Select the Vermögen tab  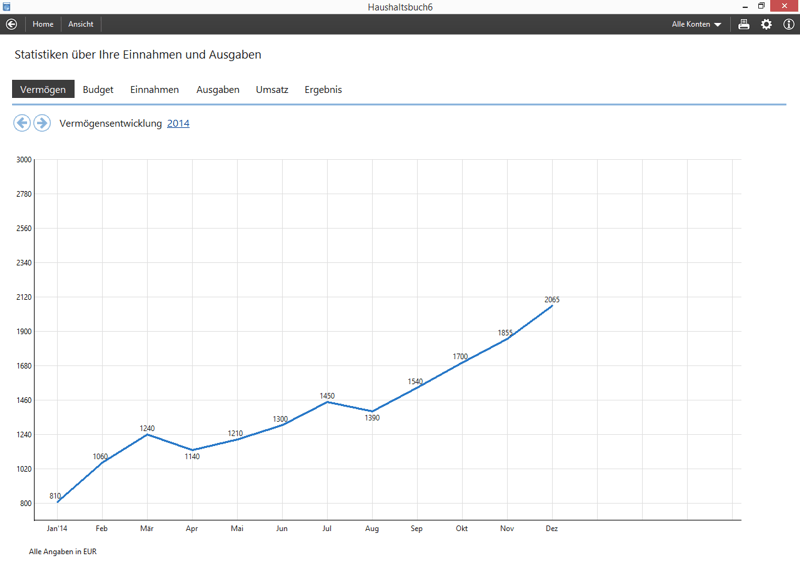pos(43,89)
